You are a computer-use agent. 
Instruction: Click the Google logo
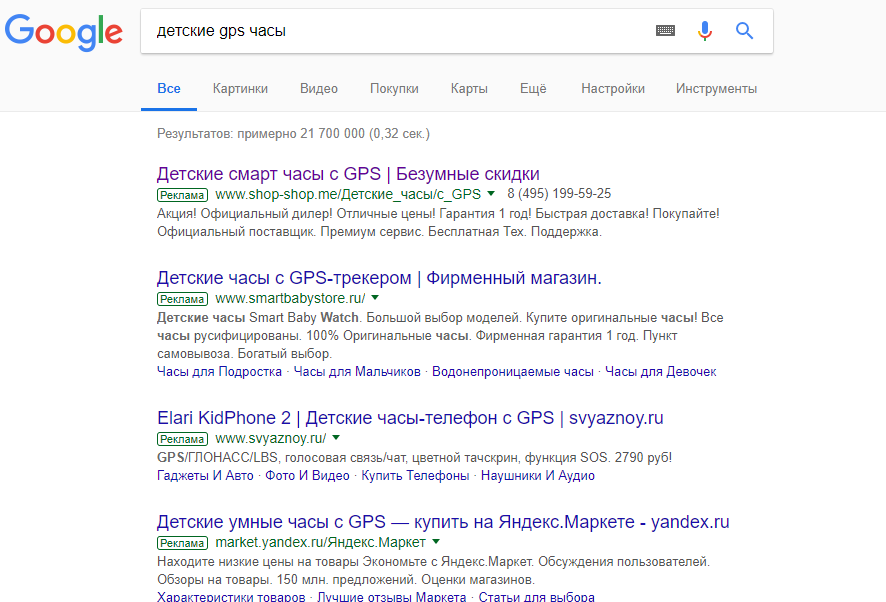(x=63, y=31)
